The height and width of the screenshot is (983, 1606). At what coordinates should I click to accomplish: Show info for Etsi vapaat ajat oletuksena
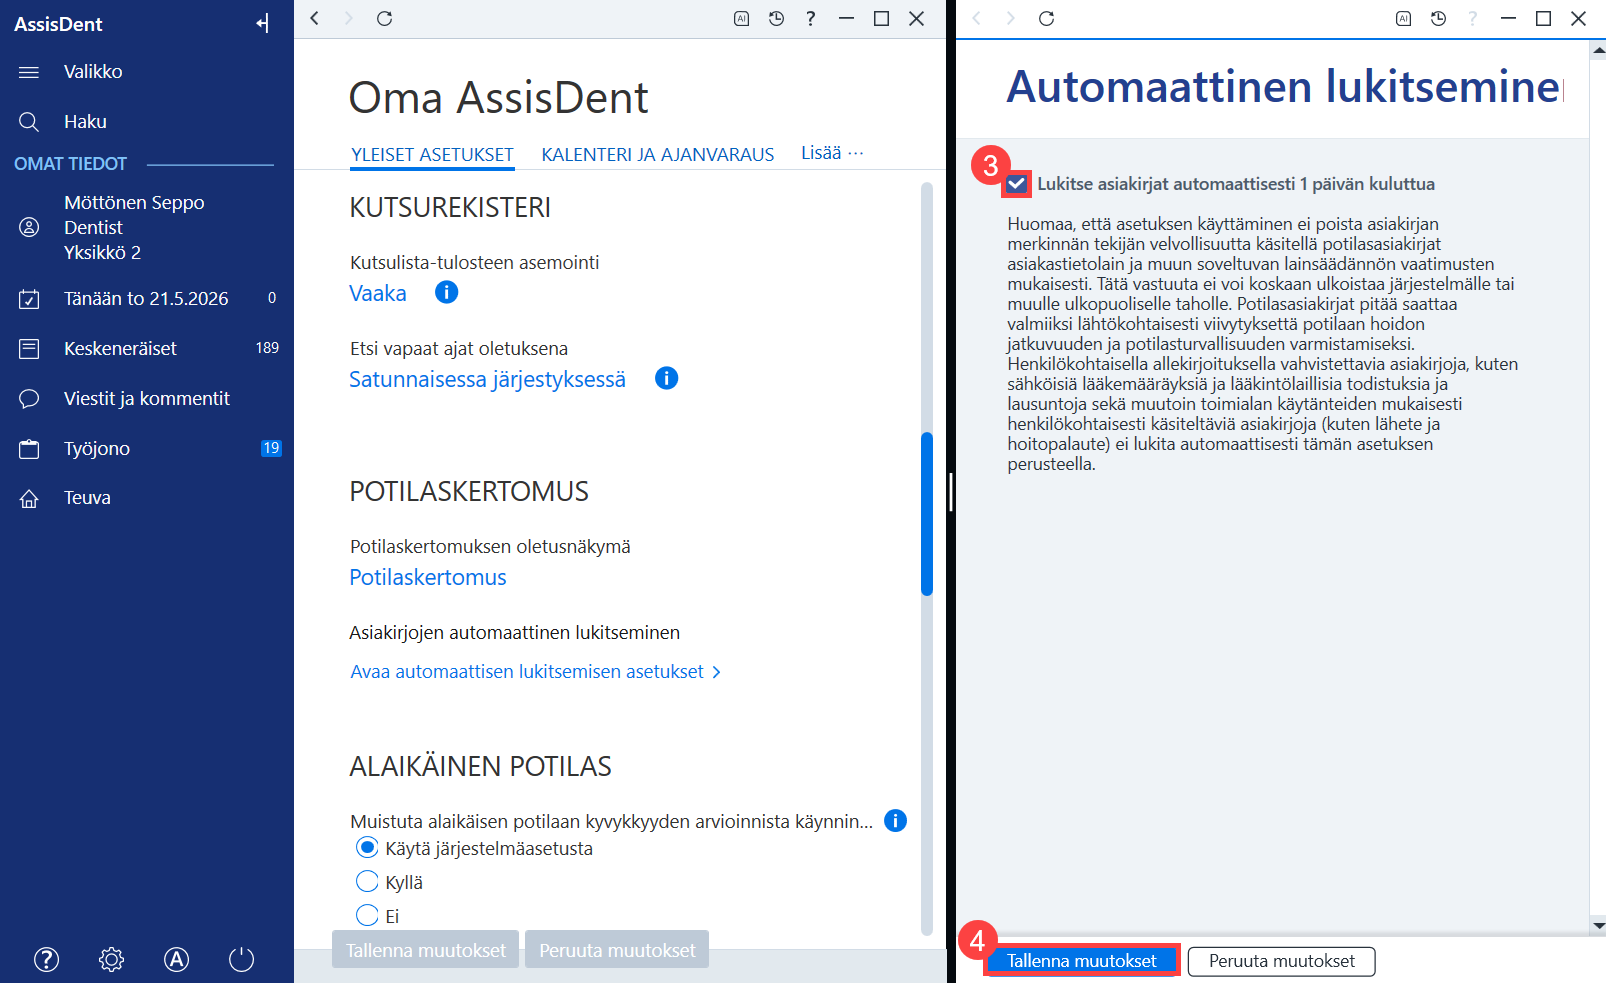pos(666,378)
